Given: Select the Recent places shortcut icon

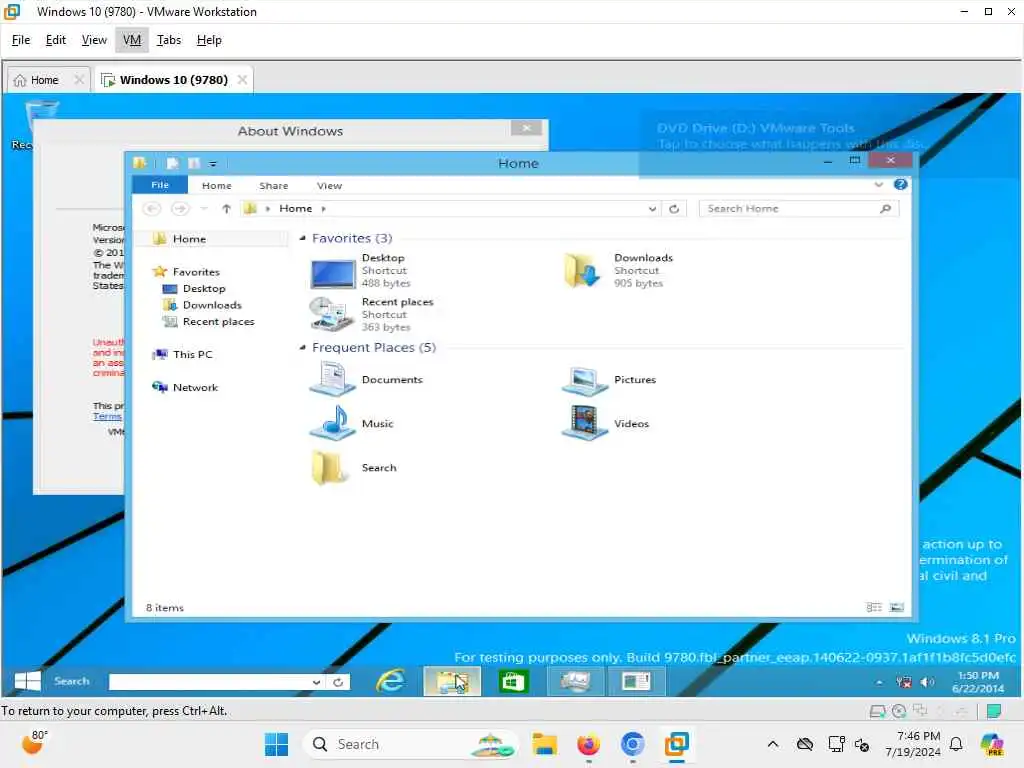Looking at the screenshot, I should pyautogui.click(x=331, y=314).
